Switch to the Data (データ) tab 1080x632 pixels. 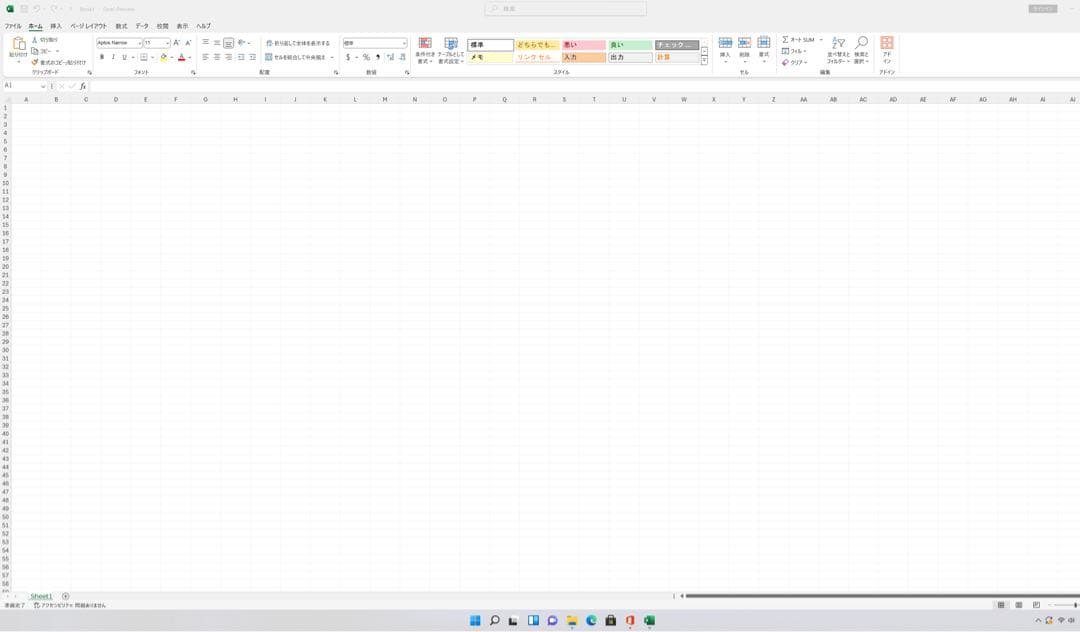tap(142, 25)
